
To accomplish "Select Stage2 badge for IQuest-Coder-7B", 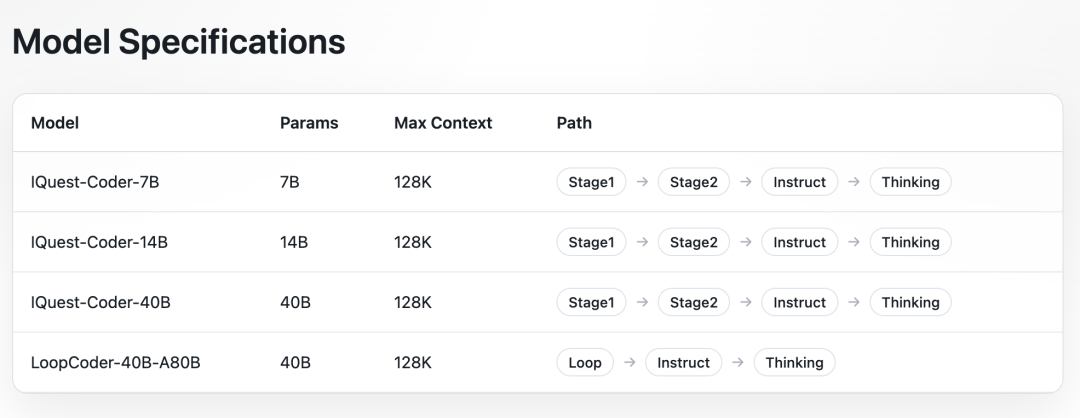I will 693,182.
